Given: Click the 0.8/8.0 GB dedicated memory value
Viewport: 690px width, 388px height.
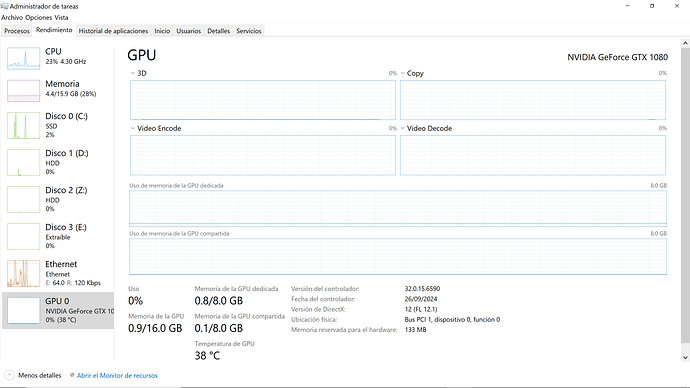Looking at the screenshot, I should click(219, 301).
